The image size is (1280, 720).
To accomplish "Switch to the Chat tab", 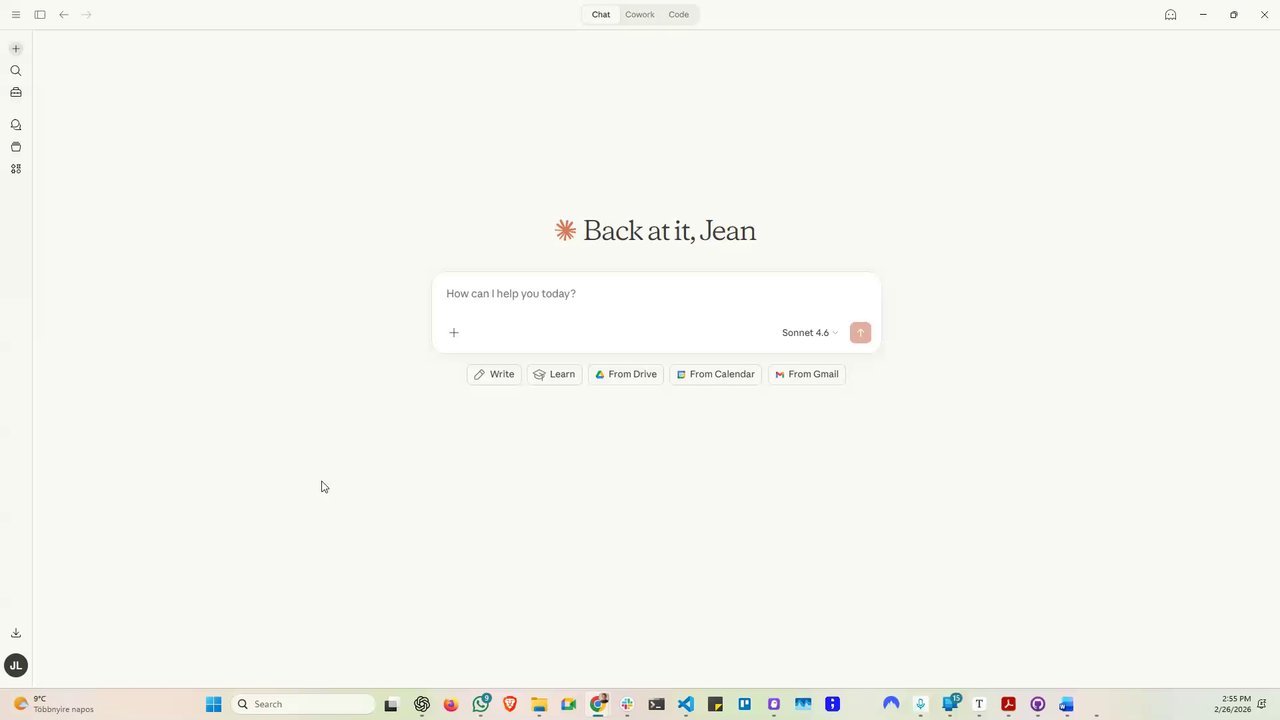I will [x=601, y=15].
